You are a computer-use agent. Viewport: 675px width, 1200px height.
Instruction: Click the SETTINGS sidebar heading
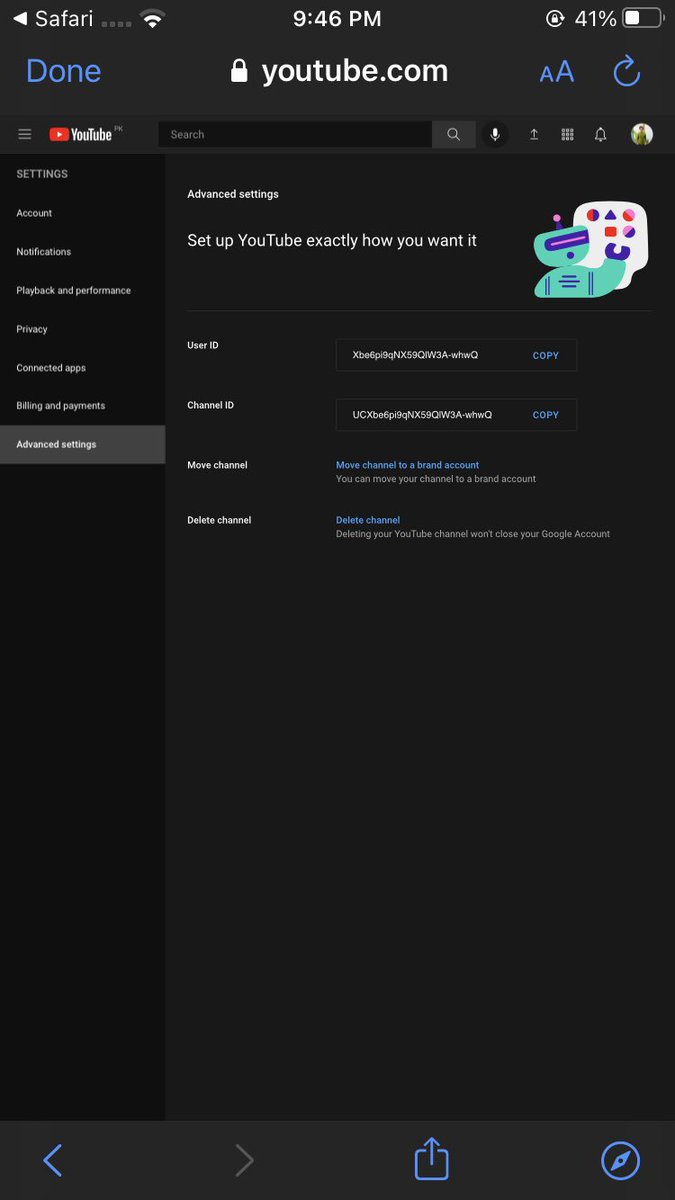click(x=42, y=174)
